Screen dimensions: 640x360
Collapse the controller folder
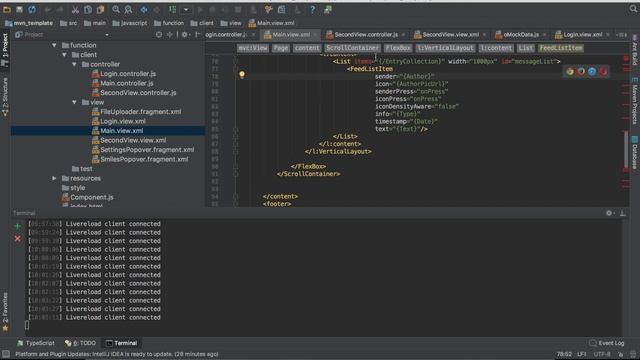coord(74,64)
